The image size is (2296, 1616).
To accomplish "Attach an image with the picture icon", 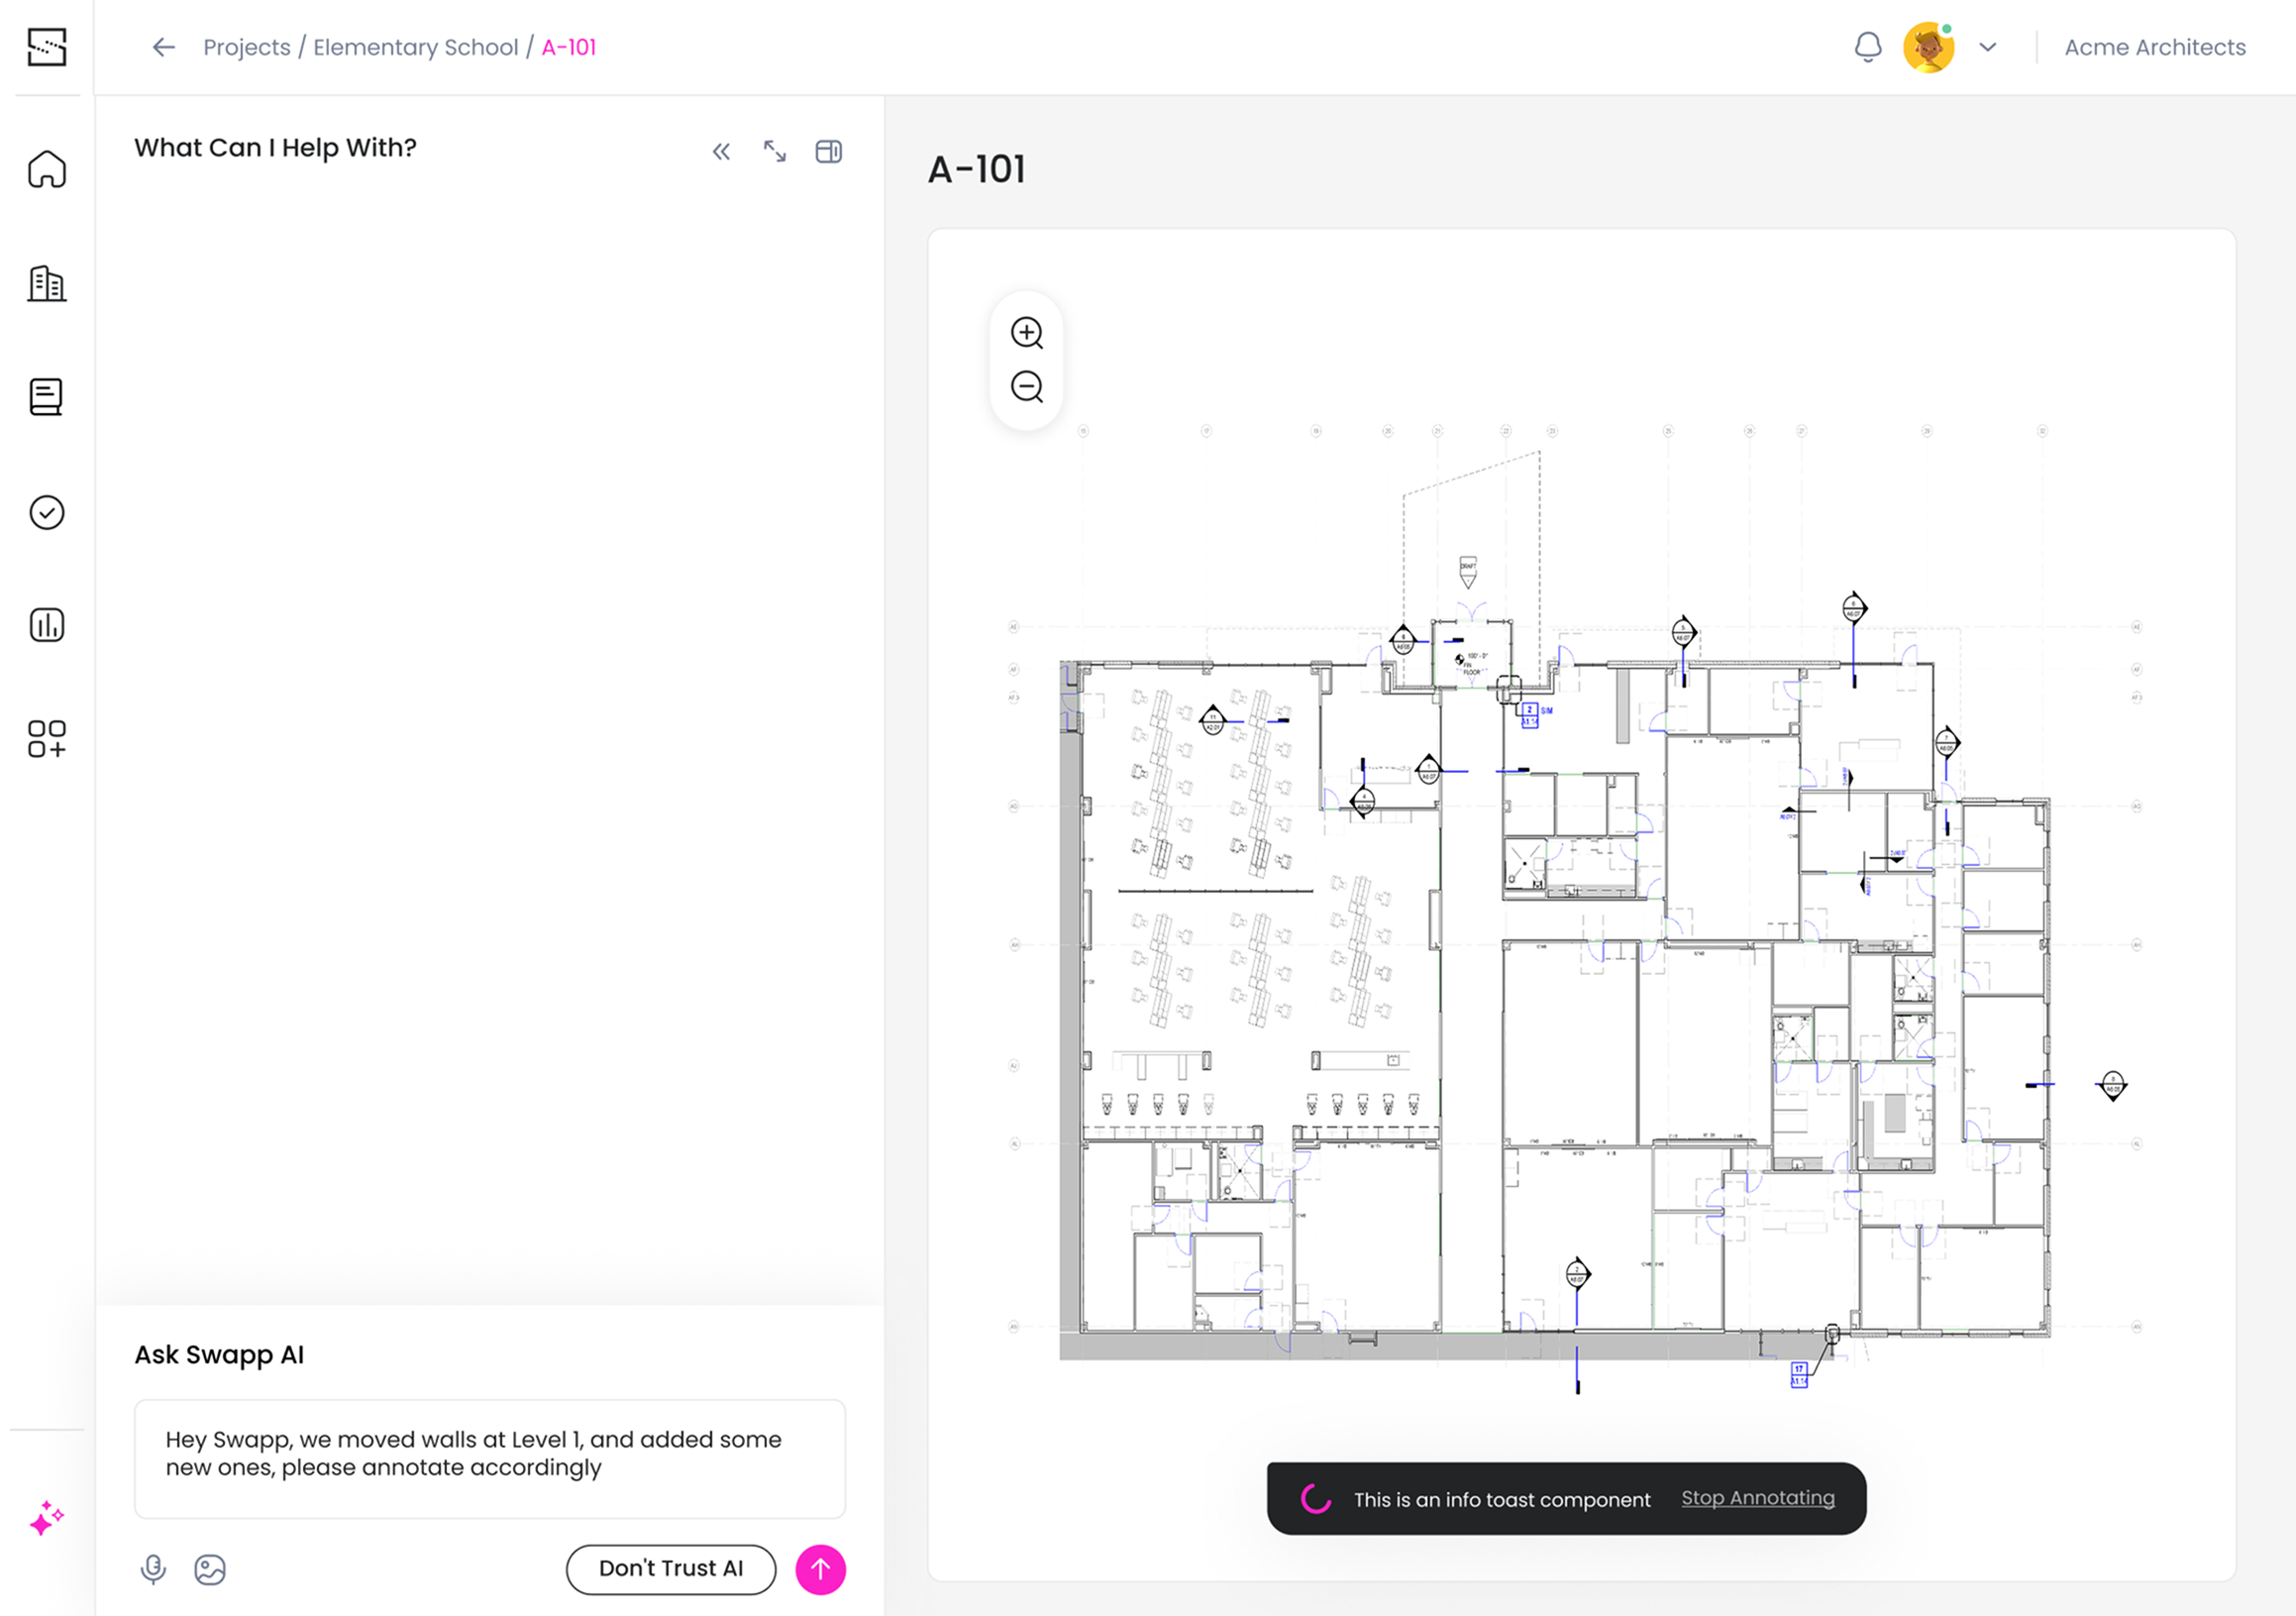I will 210,1570.
